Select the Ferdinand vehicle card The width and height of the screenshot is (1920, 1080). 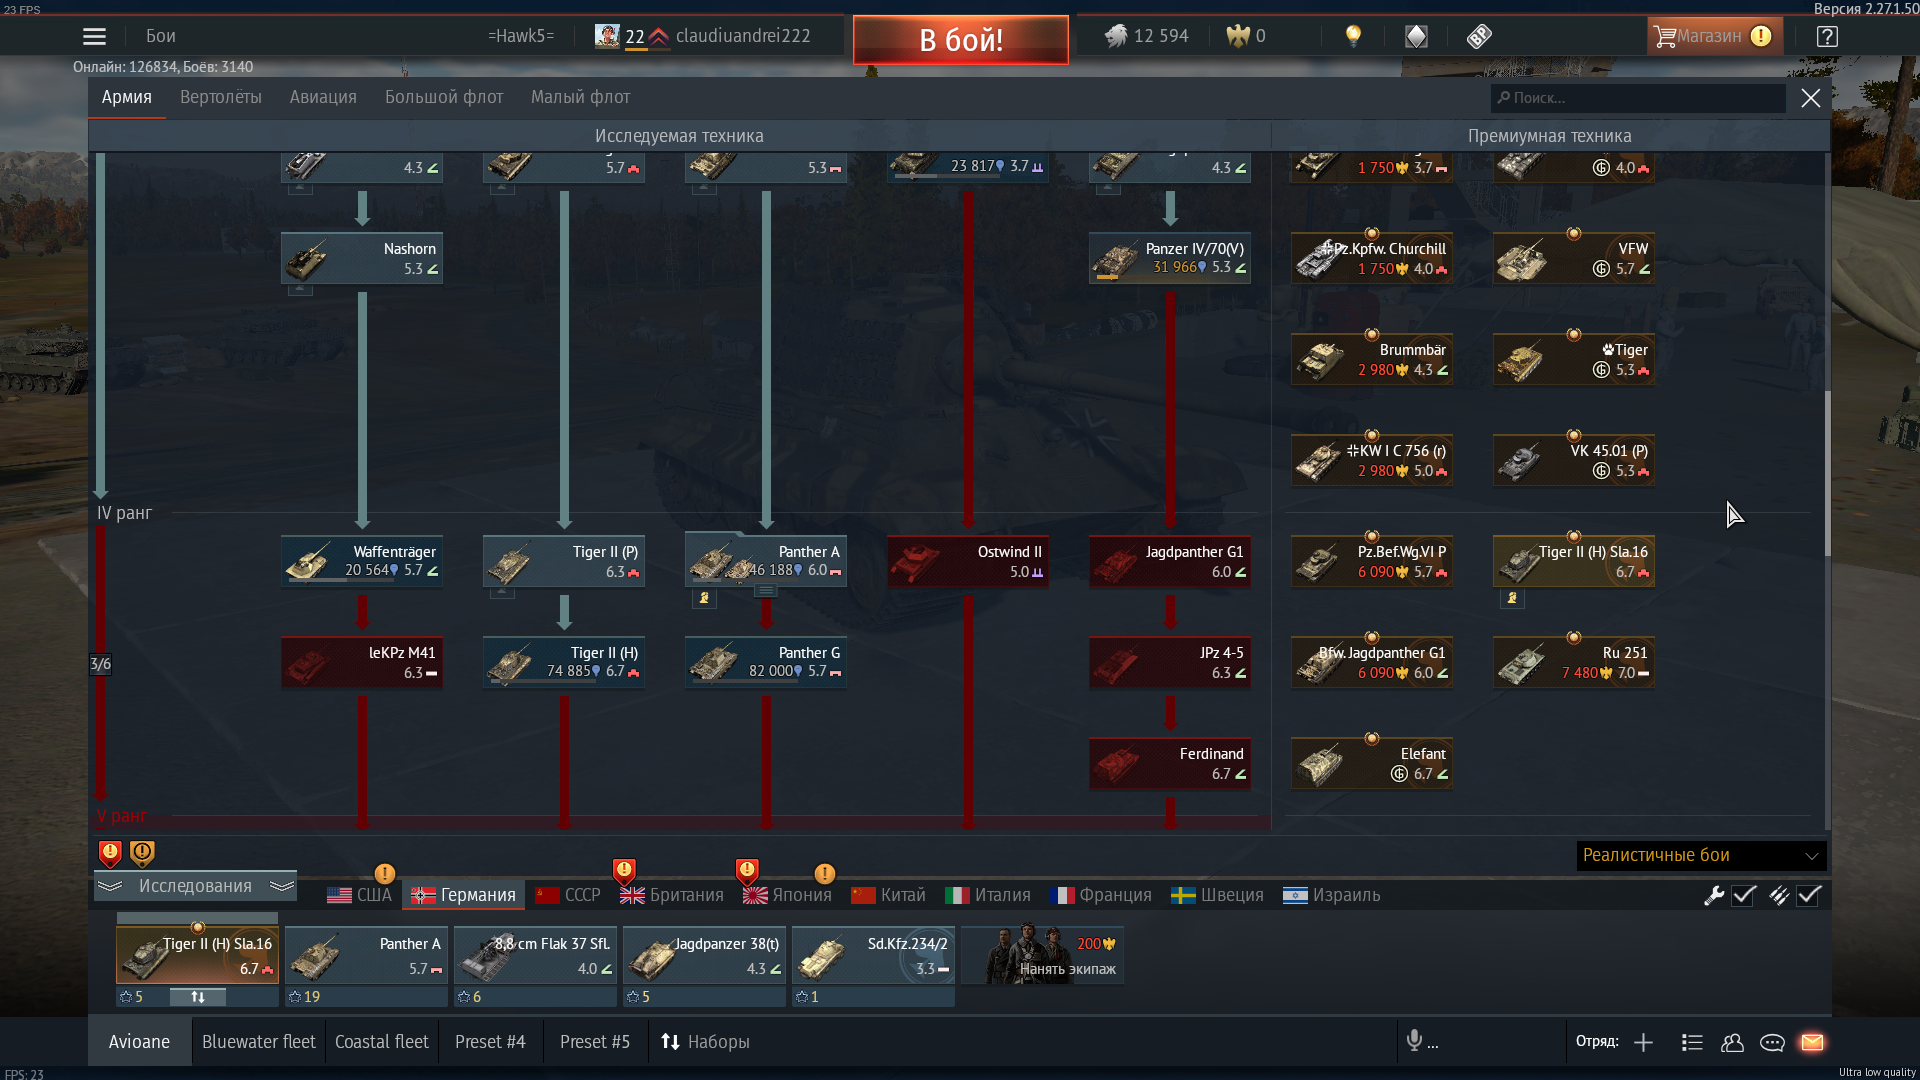coord(1170,764)
